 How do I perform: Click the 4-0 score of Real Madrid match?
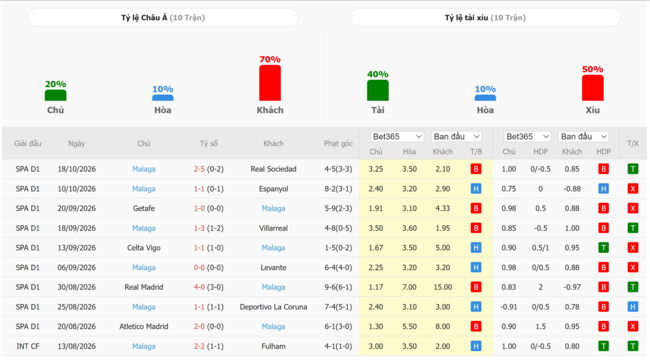(x=199, y=287)
